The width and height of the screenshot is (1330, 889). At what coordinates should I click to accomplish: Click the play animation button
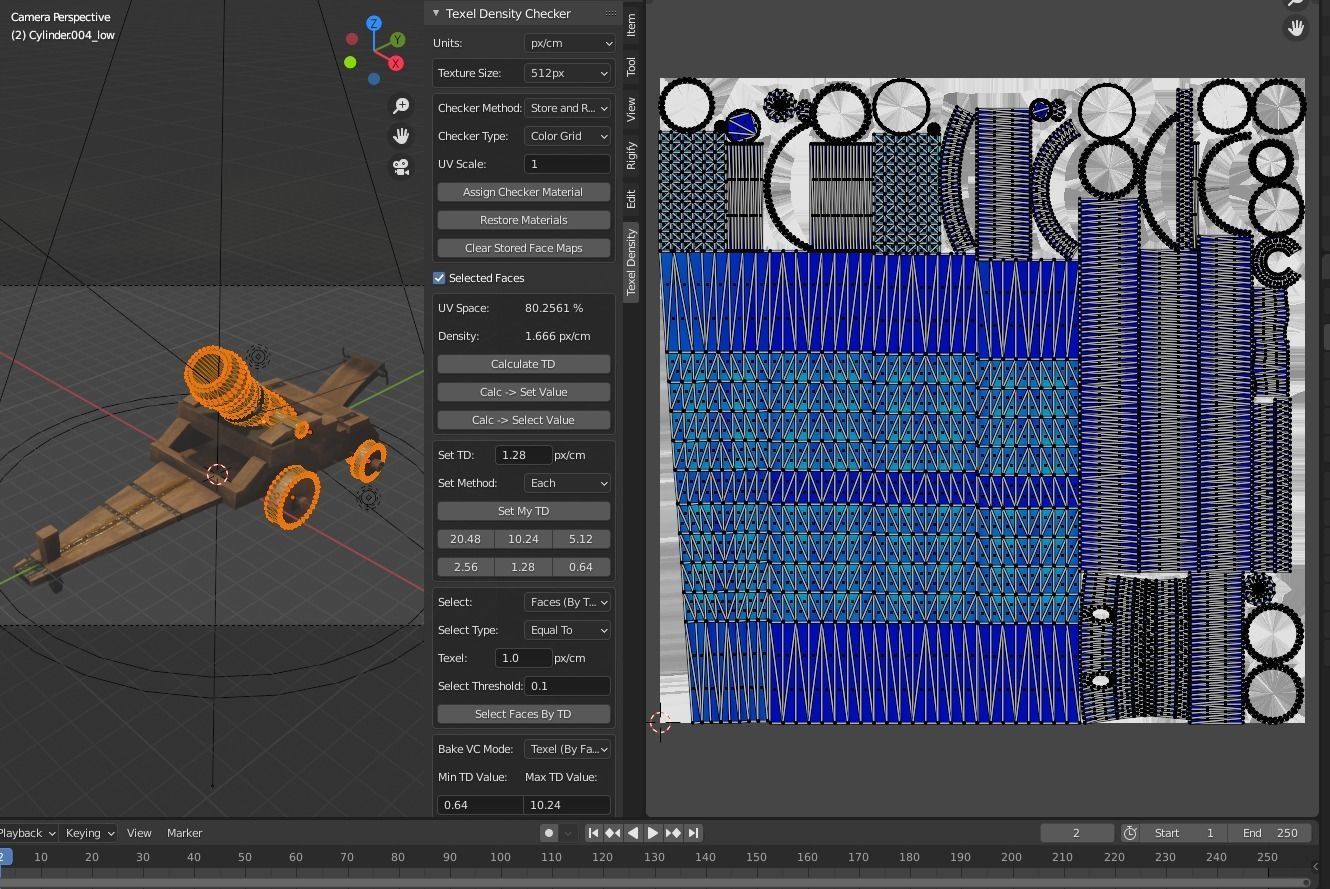pyautogui.click(x=653, y=833)
